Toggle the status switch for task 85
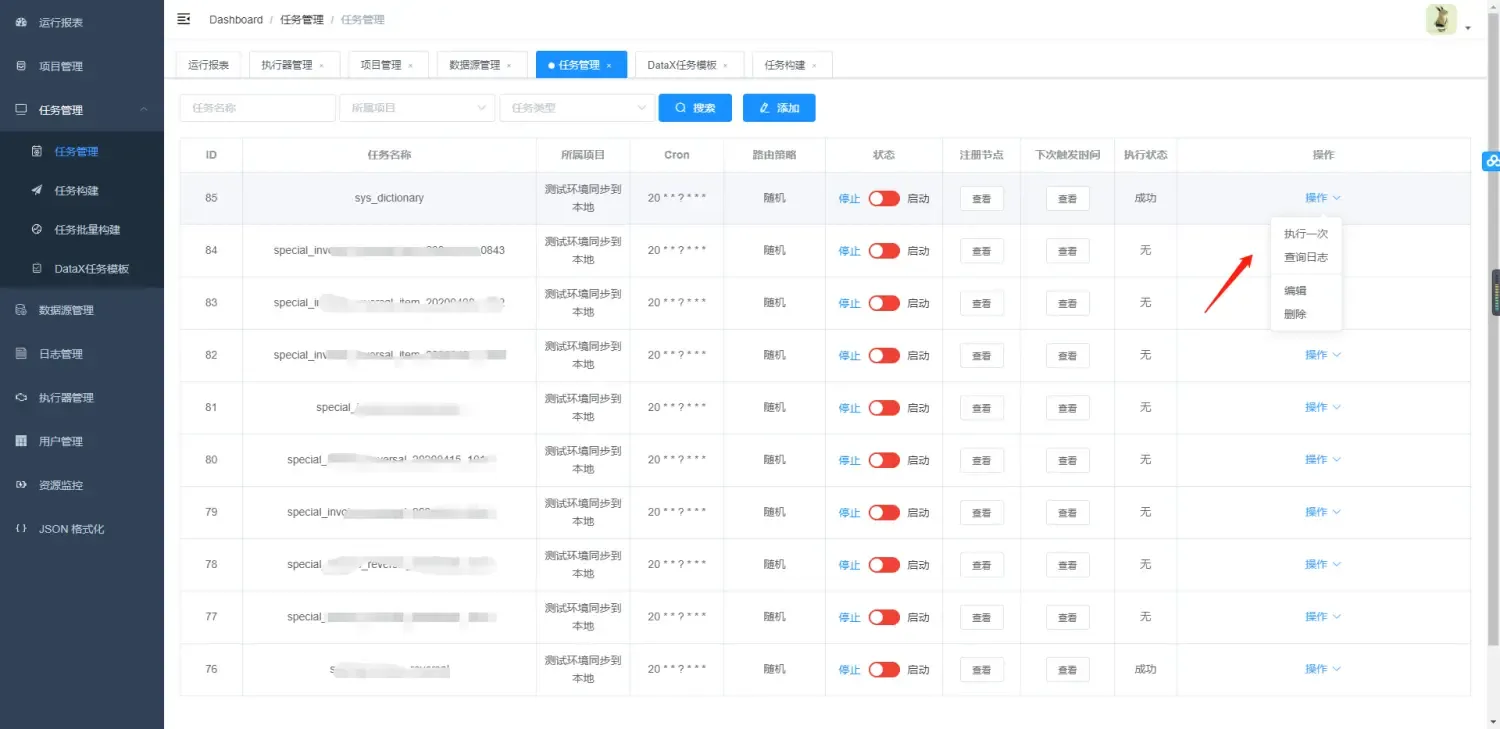 coord(884,198)
